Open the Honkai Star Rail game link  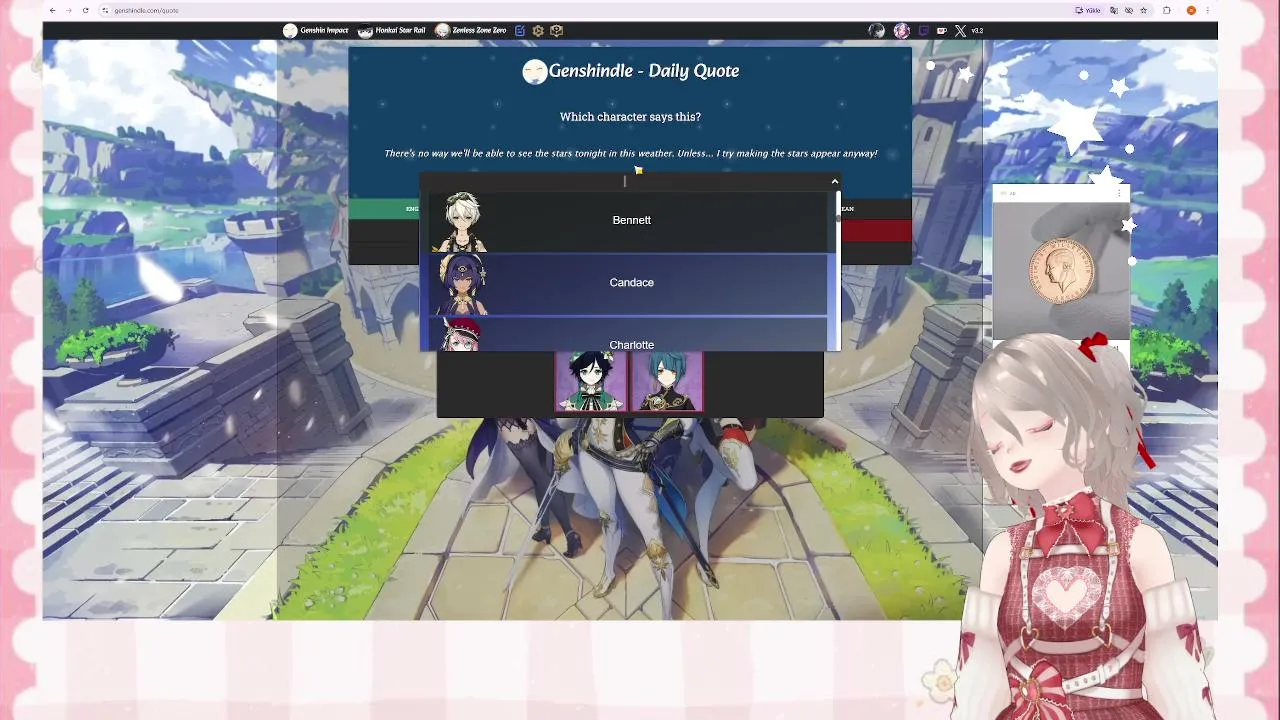[392, 31]
